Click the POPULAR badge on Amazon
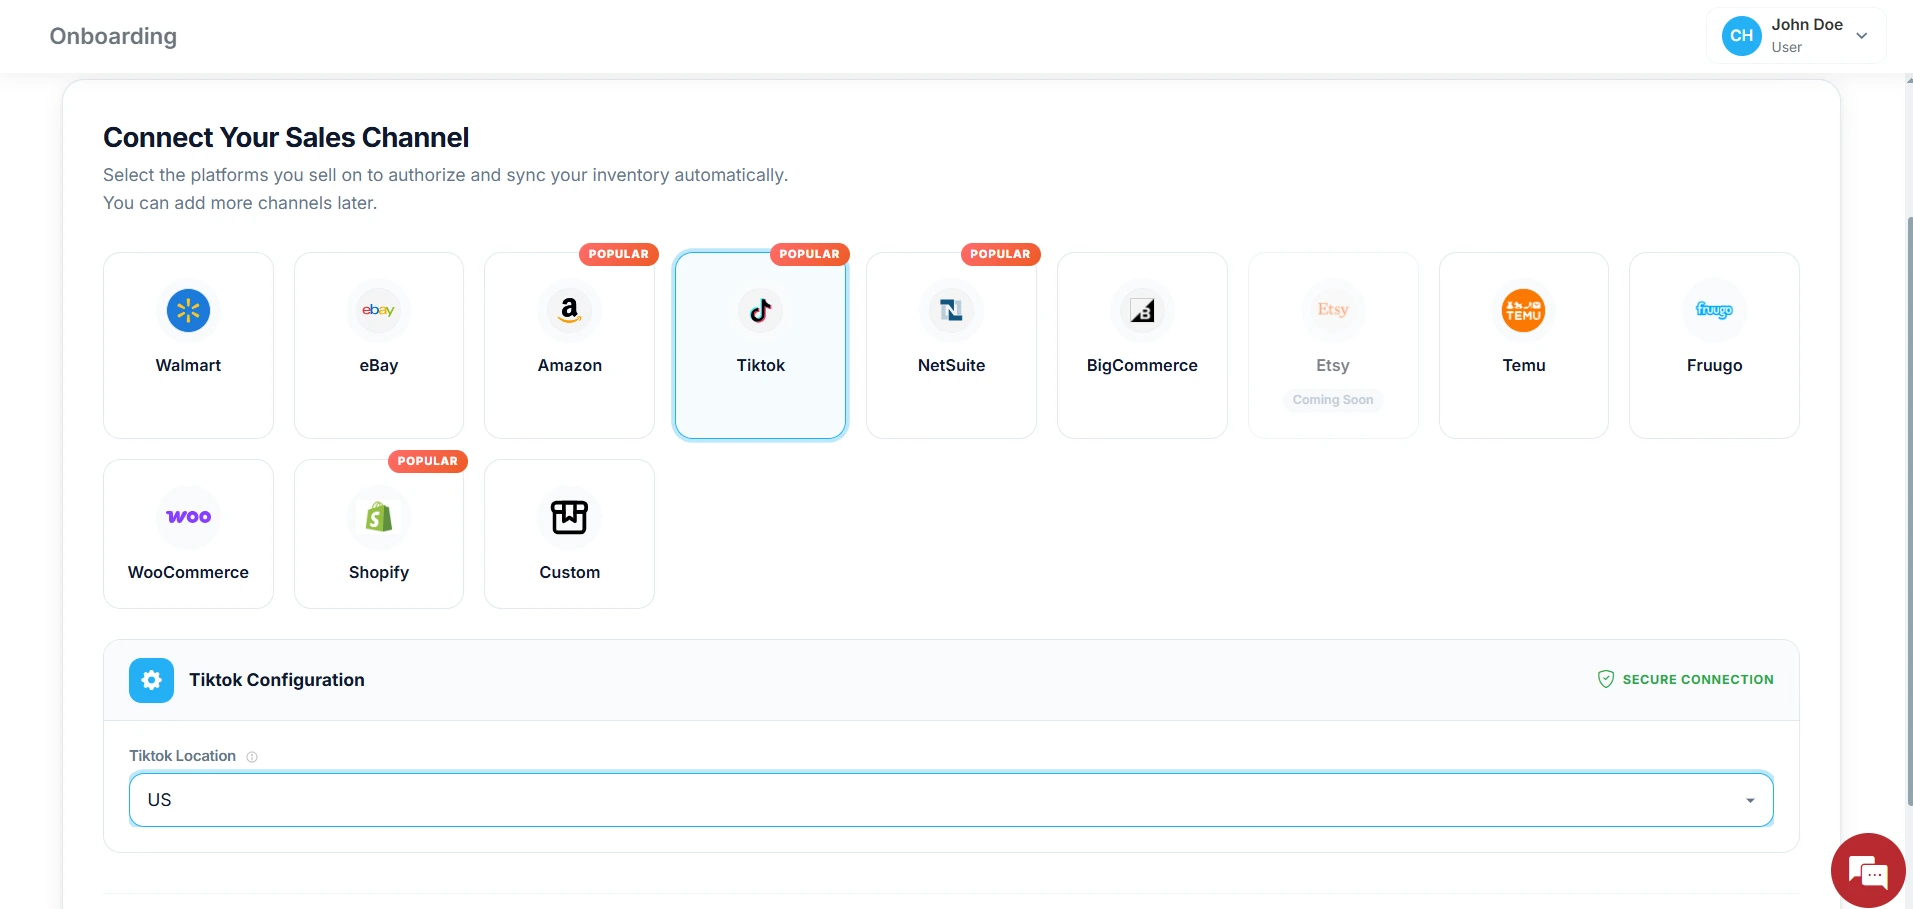The height and width of the screenshot is (909, 1913). 618,254
